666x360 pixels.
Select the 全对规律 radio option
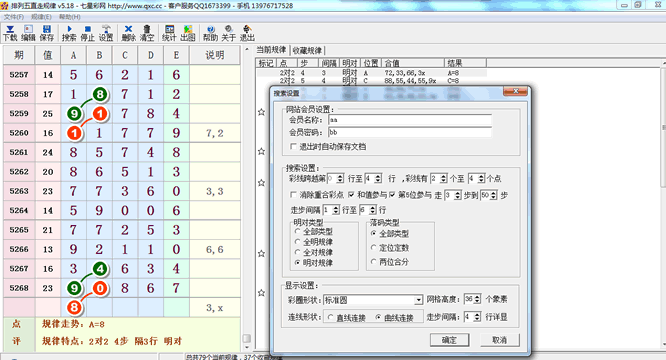(298, 252)
